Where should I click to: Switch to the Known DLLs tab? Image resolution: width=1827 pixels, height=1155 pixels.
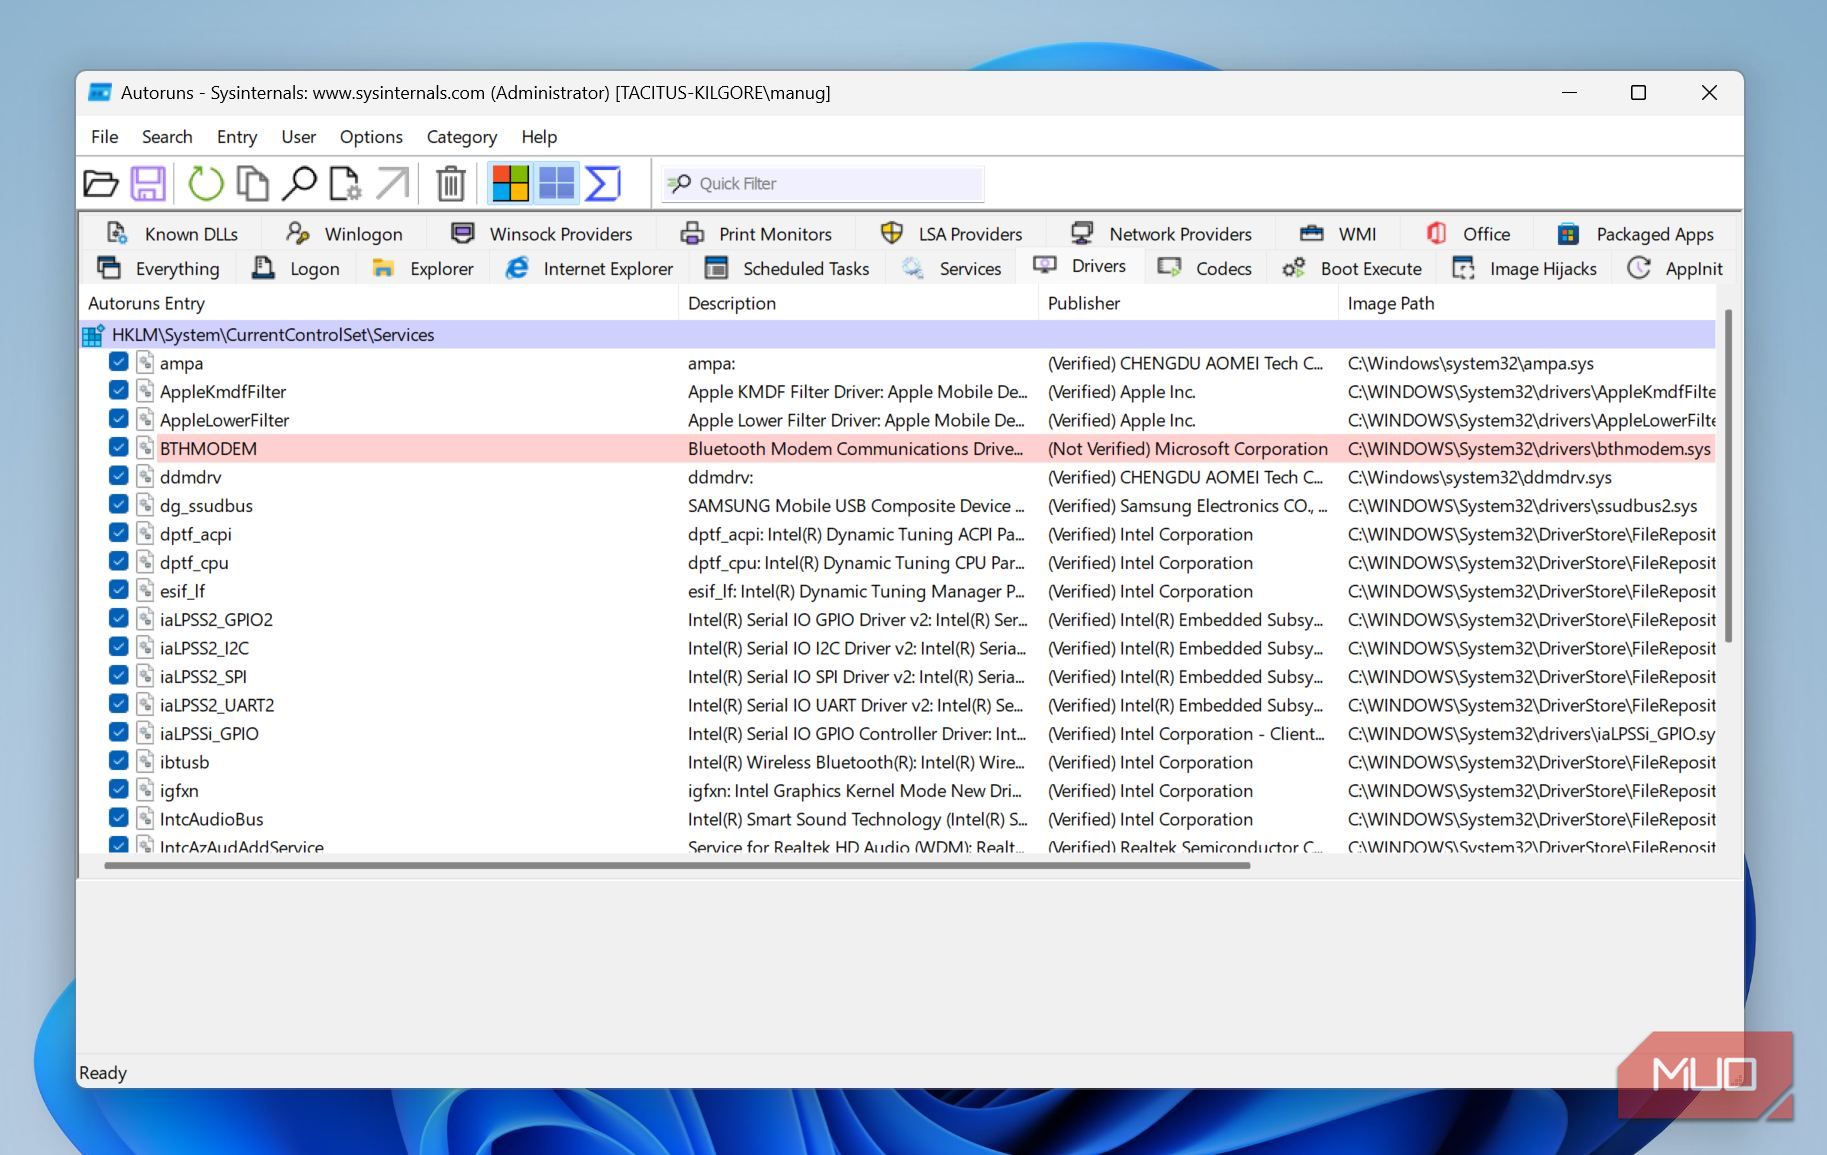point(172,234)
